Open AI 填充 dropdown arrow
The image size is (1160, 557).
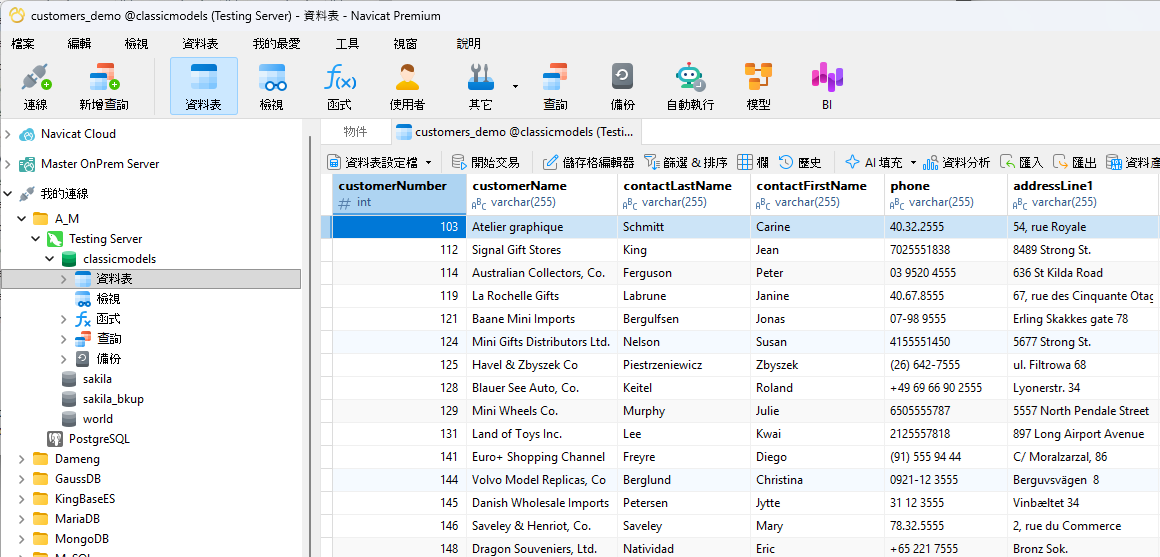913,163
